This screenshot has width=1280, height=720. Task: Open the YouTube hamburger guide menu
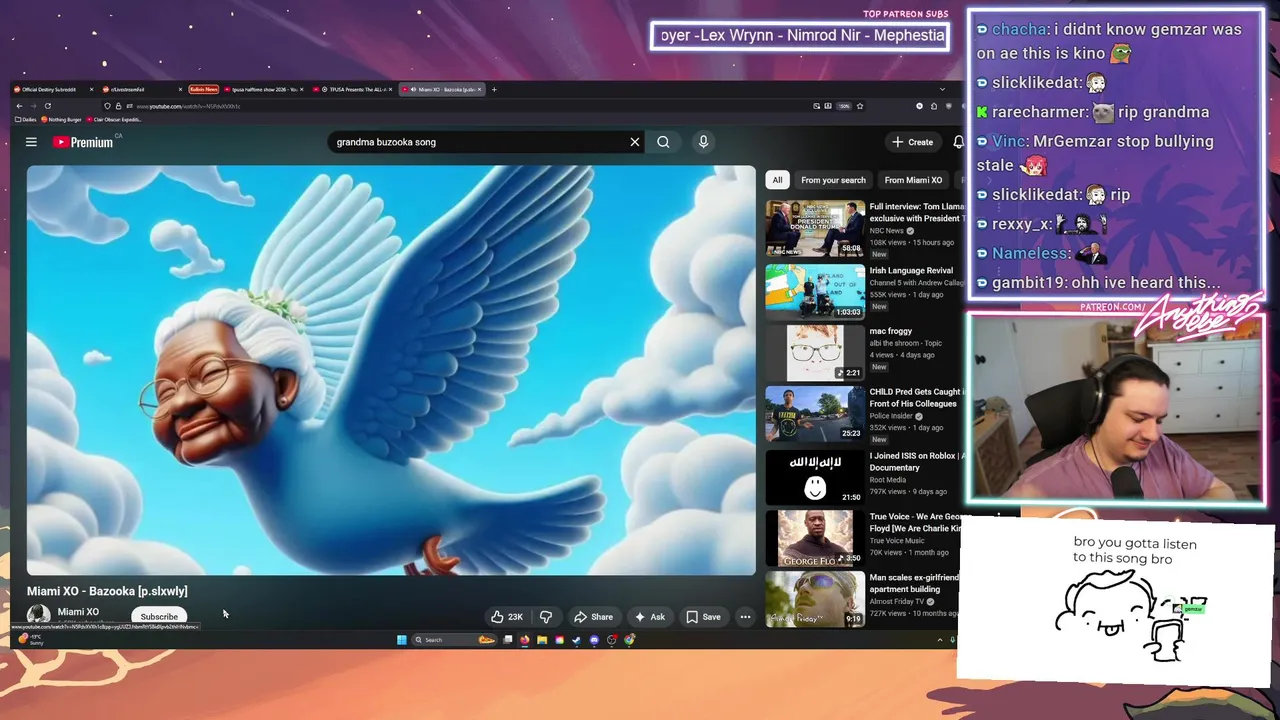click(31, 142)
